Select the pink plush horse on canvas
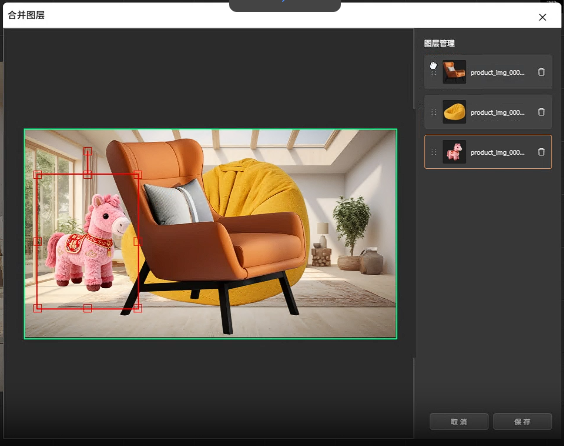Screen dimensions: 564x446 pos(86,243)
